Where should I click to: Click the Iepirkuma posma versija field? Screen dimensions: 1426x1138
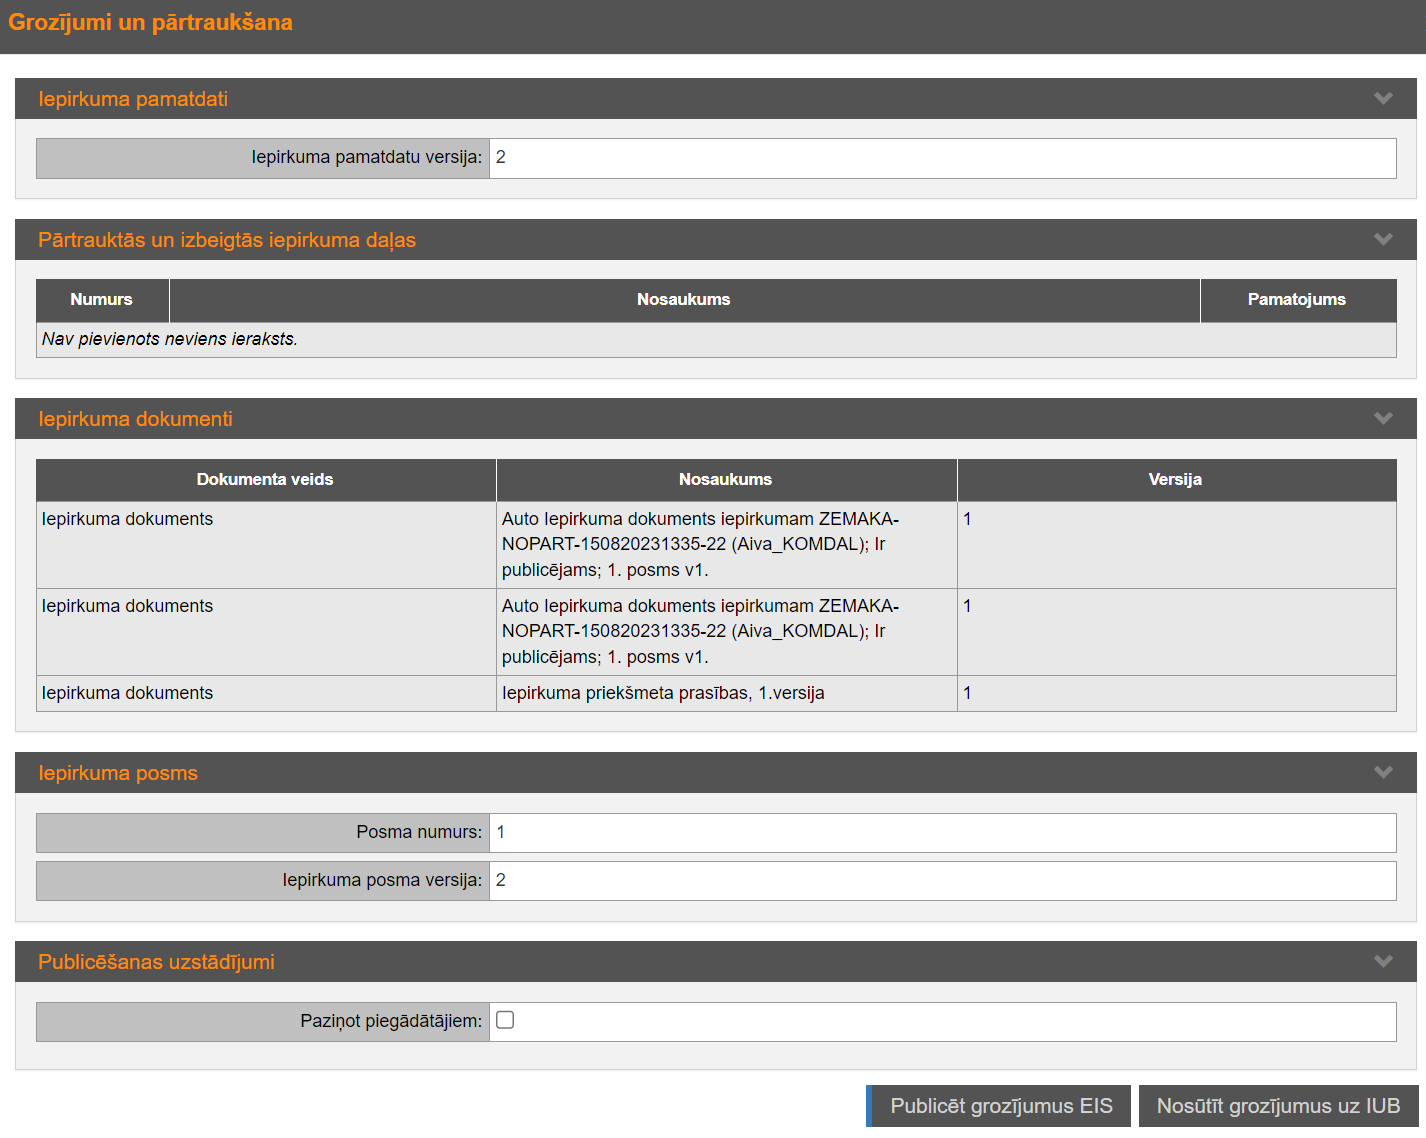pyautogui.click(x=941, y=880)
